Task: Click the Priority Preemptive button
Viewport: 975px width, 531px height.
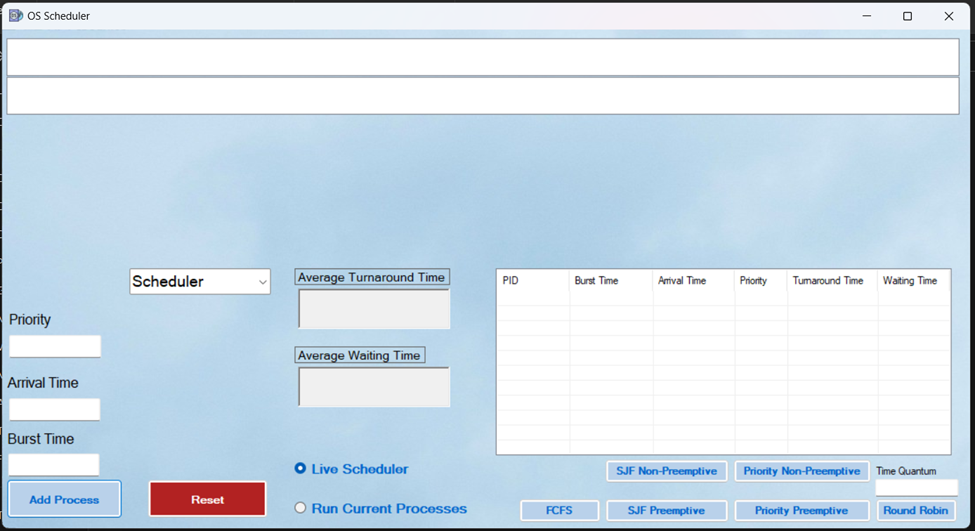Action: [802, 510]
